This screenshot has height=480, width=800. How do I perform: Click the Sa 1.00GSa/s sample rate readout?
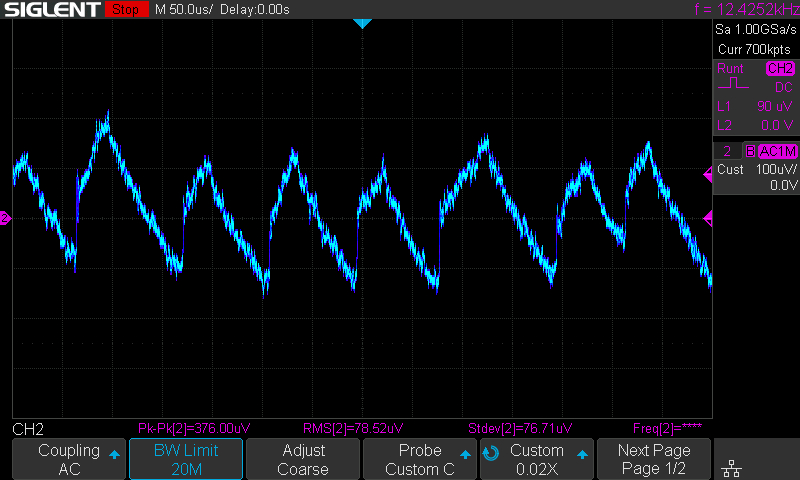(x=755, y=29)
